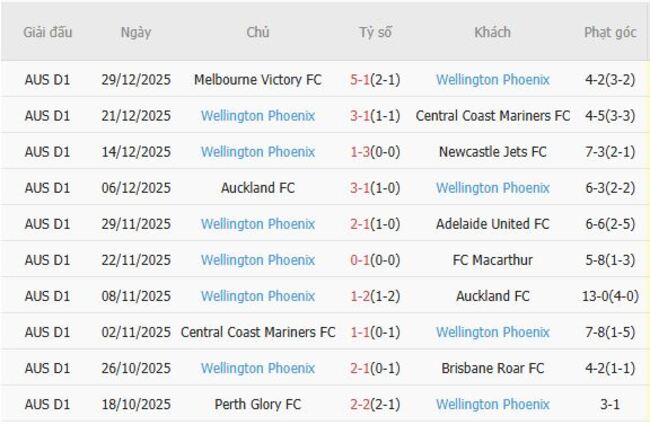
Task: Open Central Coast Mariners FC on 21/12/2025
Action: tap(492, 116)
